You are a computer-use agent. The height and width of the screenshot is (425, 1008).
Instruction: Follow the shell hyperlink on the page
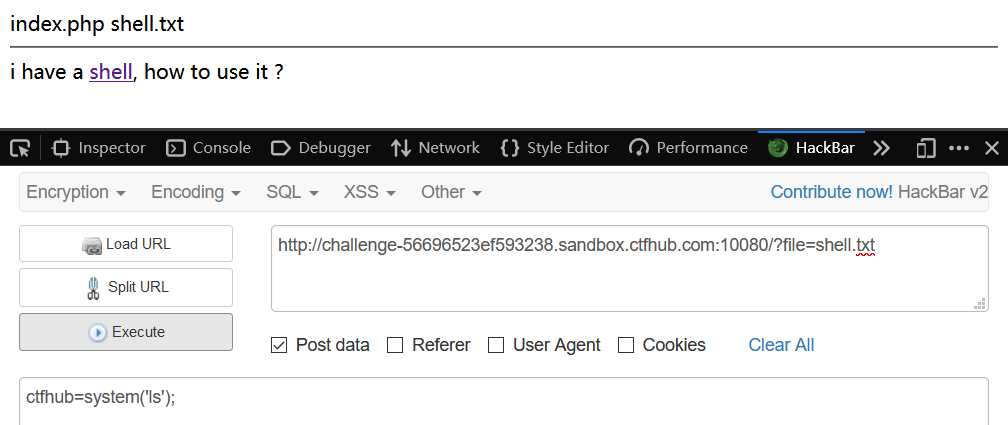pyautogui.click(x=110, y=73)
